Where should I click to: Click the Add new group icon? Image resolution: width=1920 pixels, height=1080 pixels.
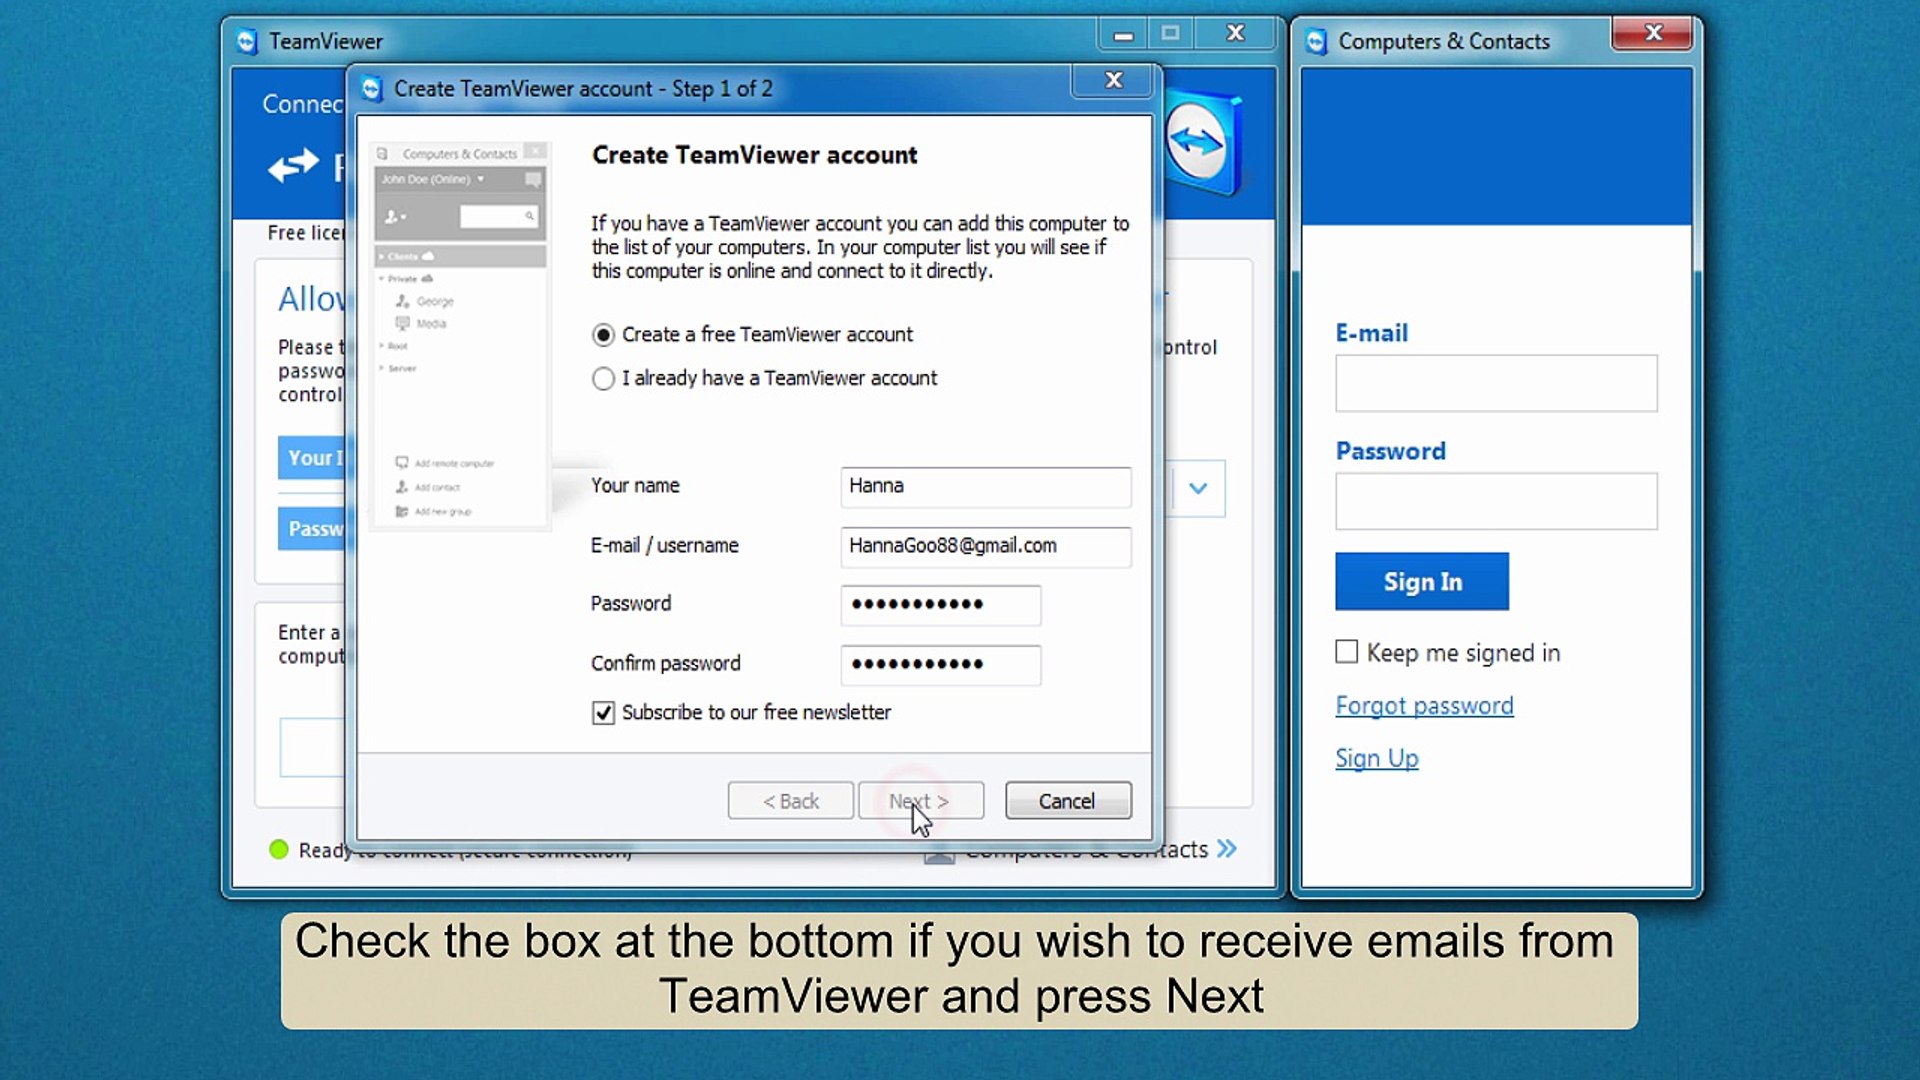point(403,511)
